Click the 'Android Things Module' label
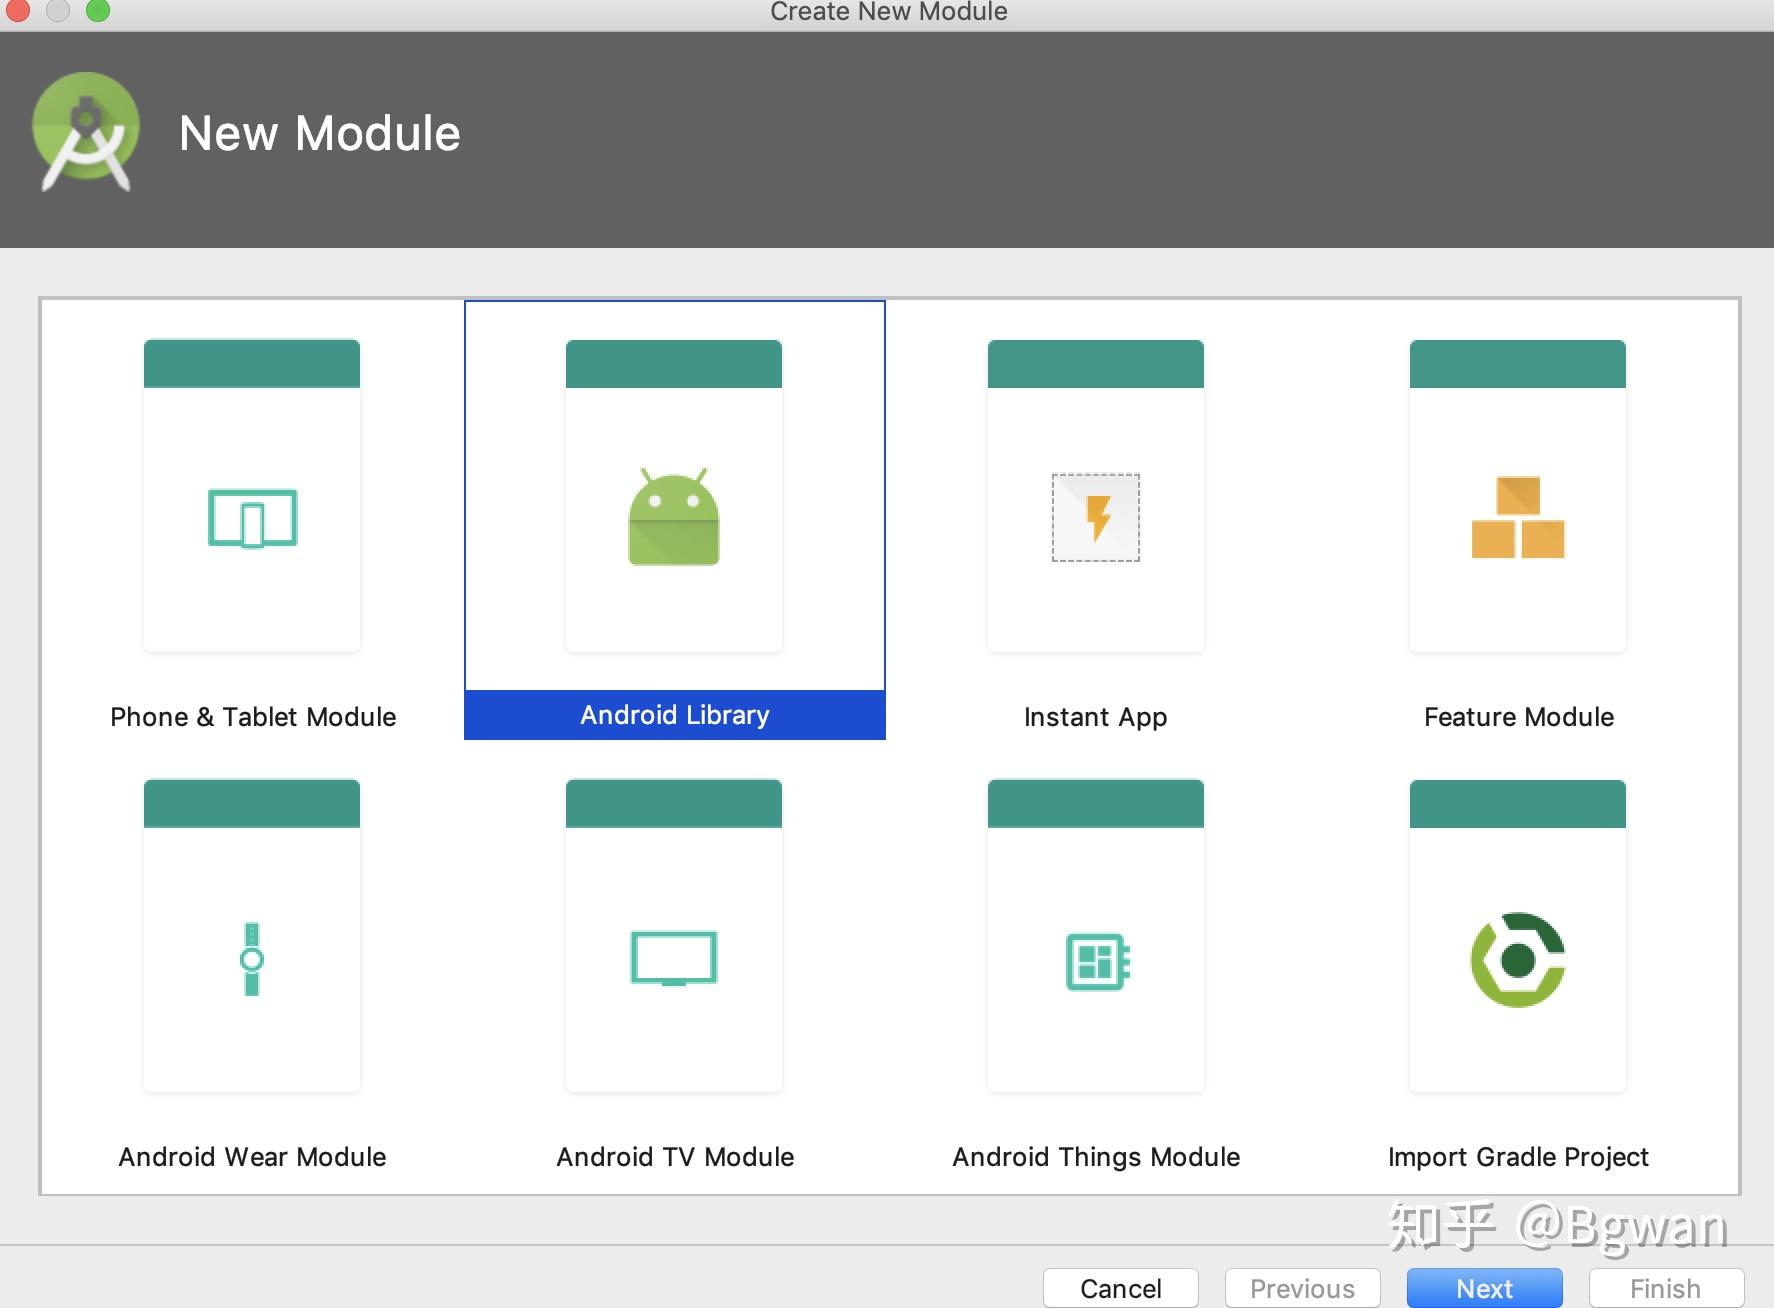Viewport: 1774px width, 1308px height. [1096, 1157]
